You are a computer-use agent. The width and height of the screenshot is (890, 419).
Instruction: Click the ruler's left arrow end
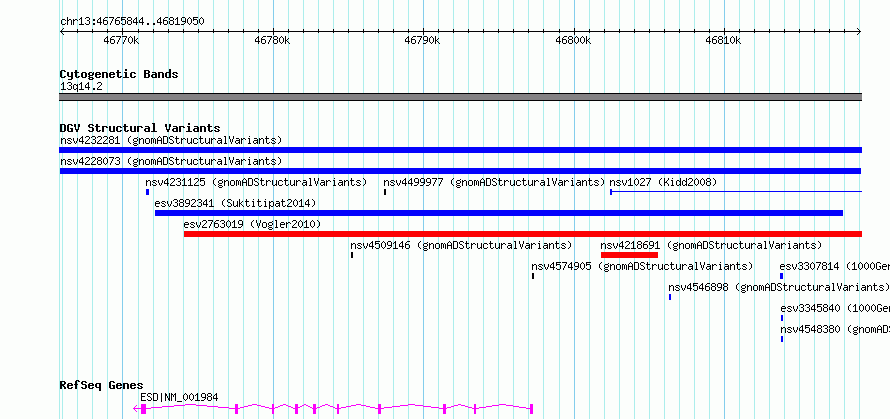point(62,31)
